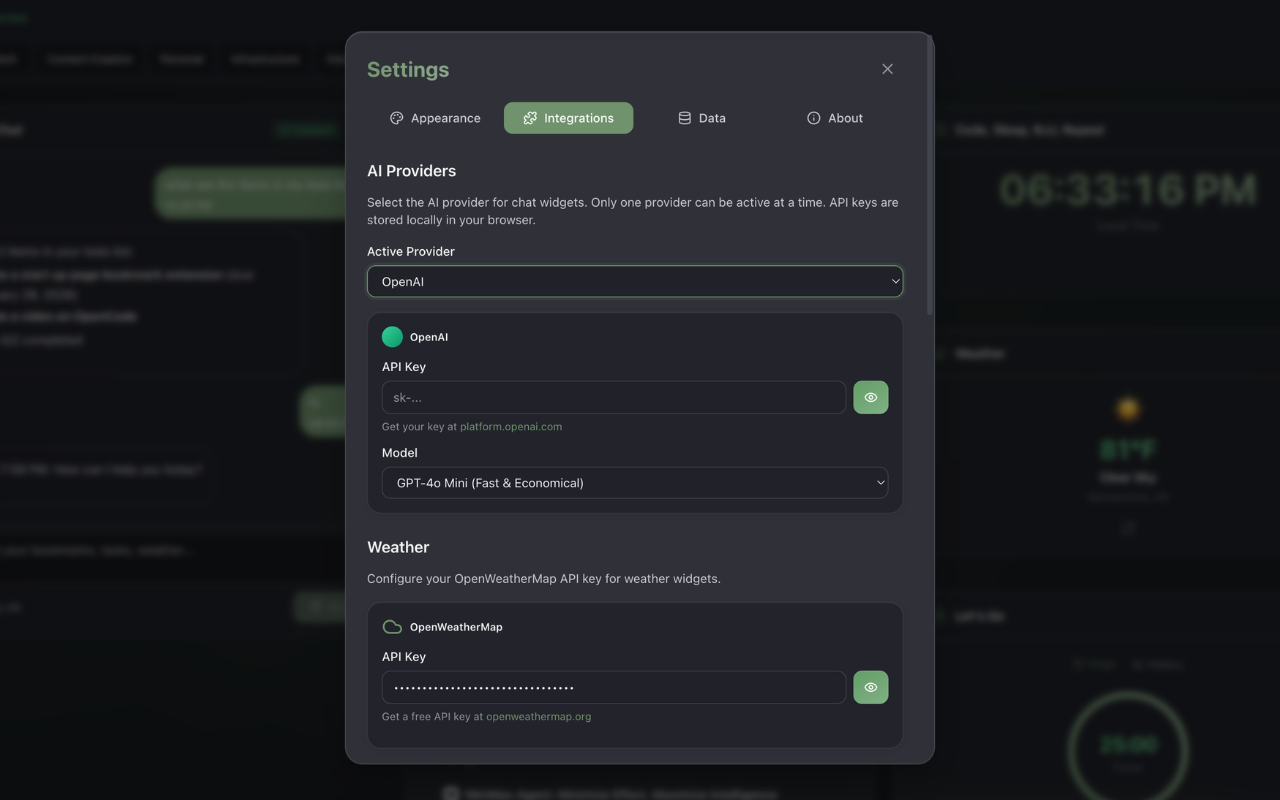Click the palette icon on the Appearance tab

[x=397, y=118]
